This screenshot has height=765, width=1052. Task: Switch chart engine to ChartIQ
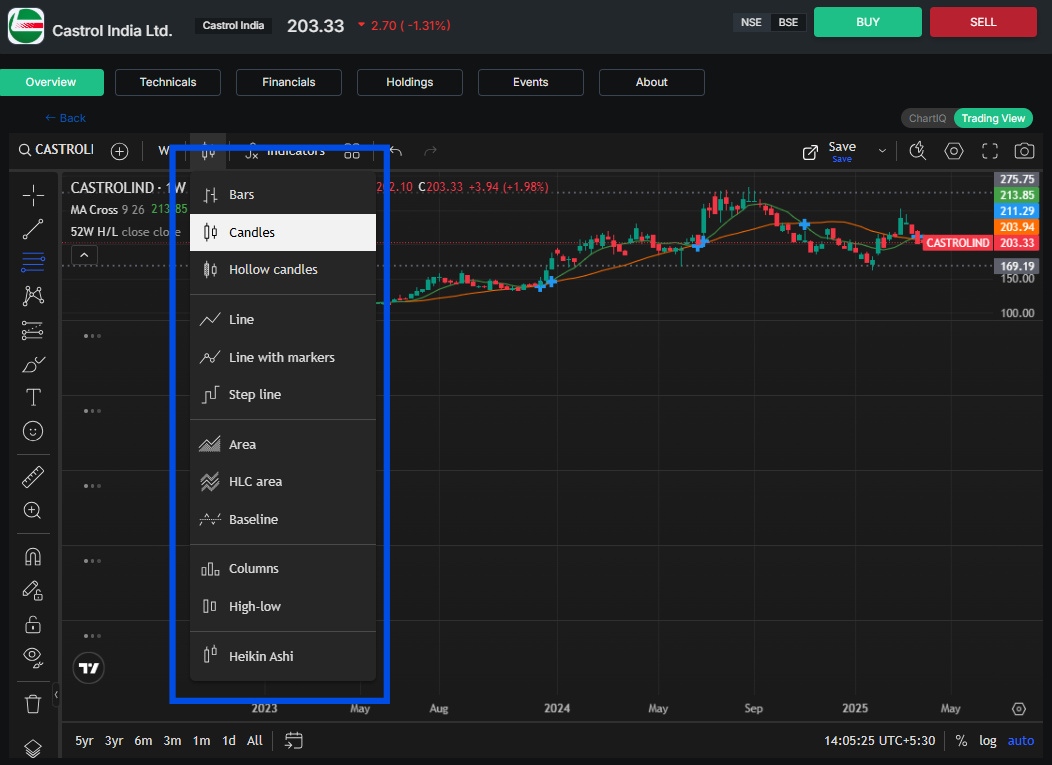click(927, 118)
